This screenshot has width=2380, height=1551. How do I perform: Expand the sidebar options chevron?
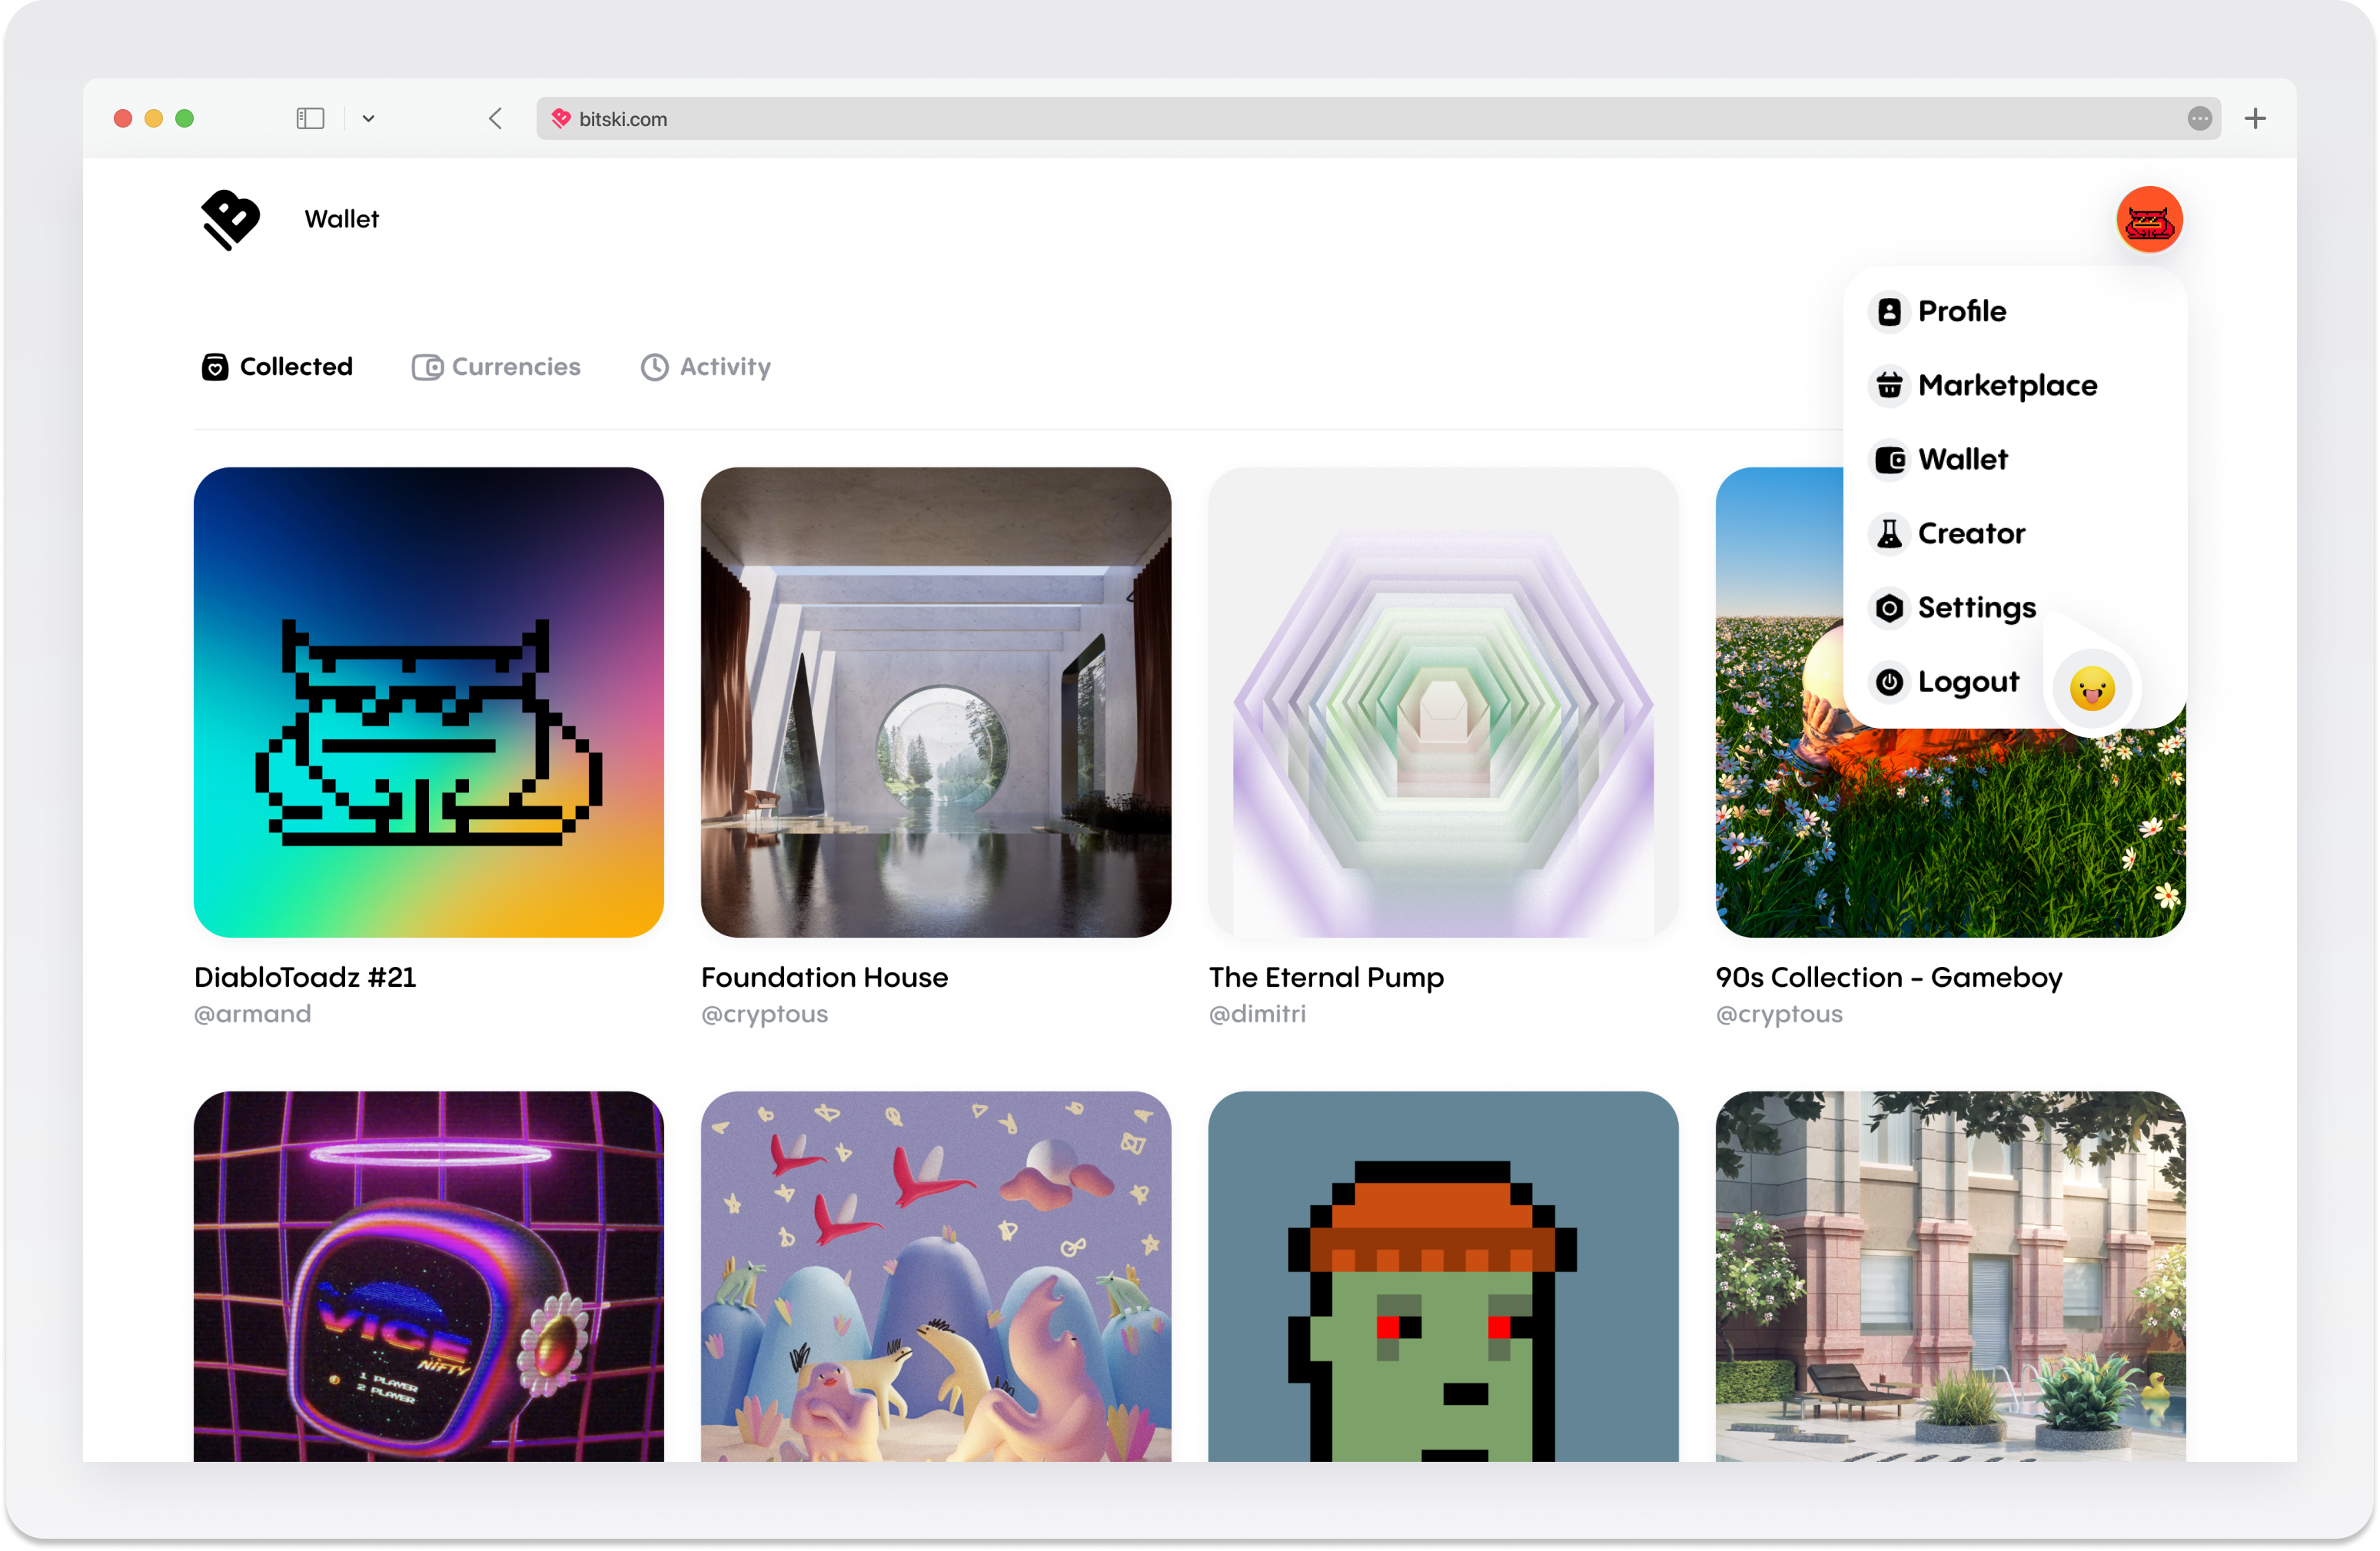tap(368, 119)
